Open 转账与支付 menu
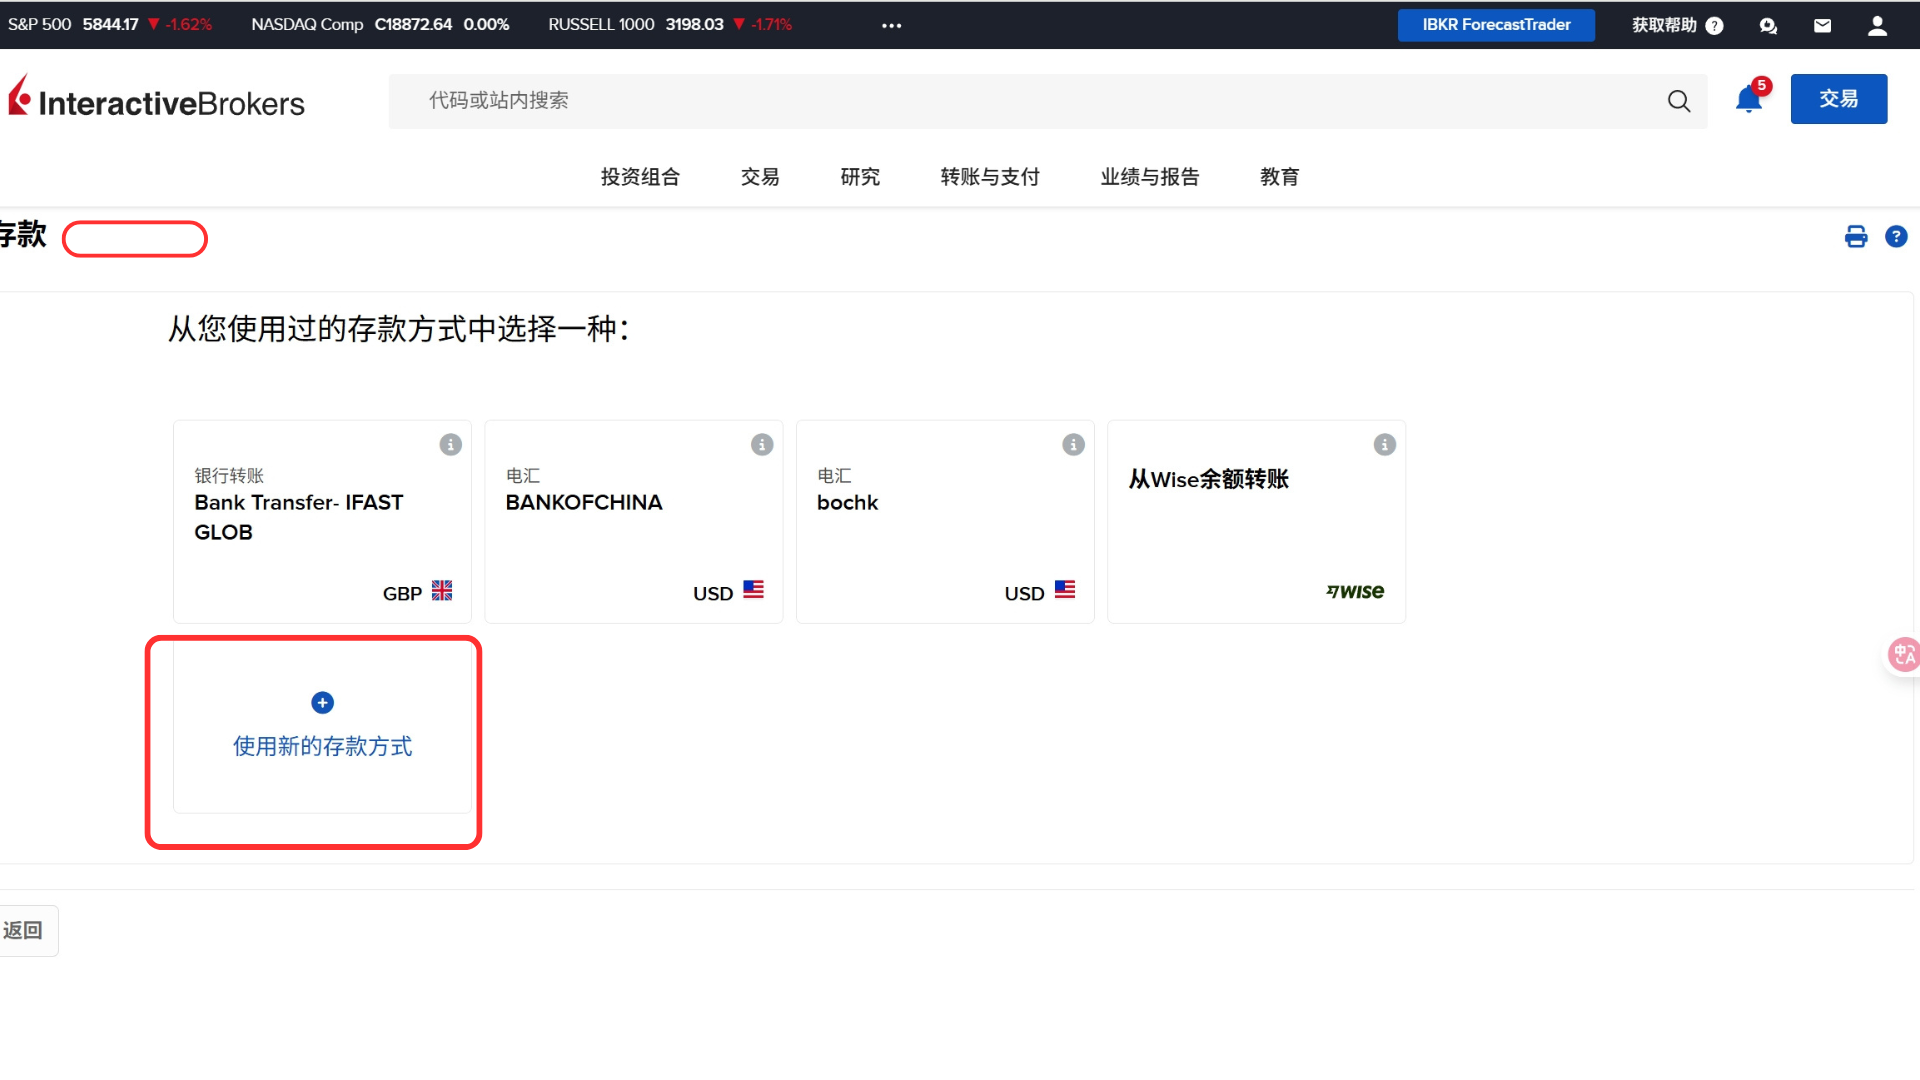 point(990,177)
